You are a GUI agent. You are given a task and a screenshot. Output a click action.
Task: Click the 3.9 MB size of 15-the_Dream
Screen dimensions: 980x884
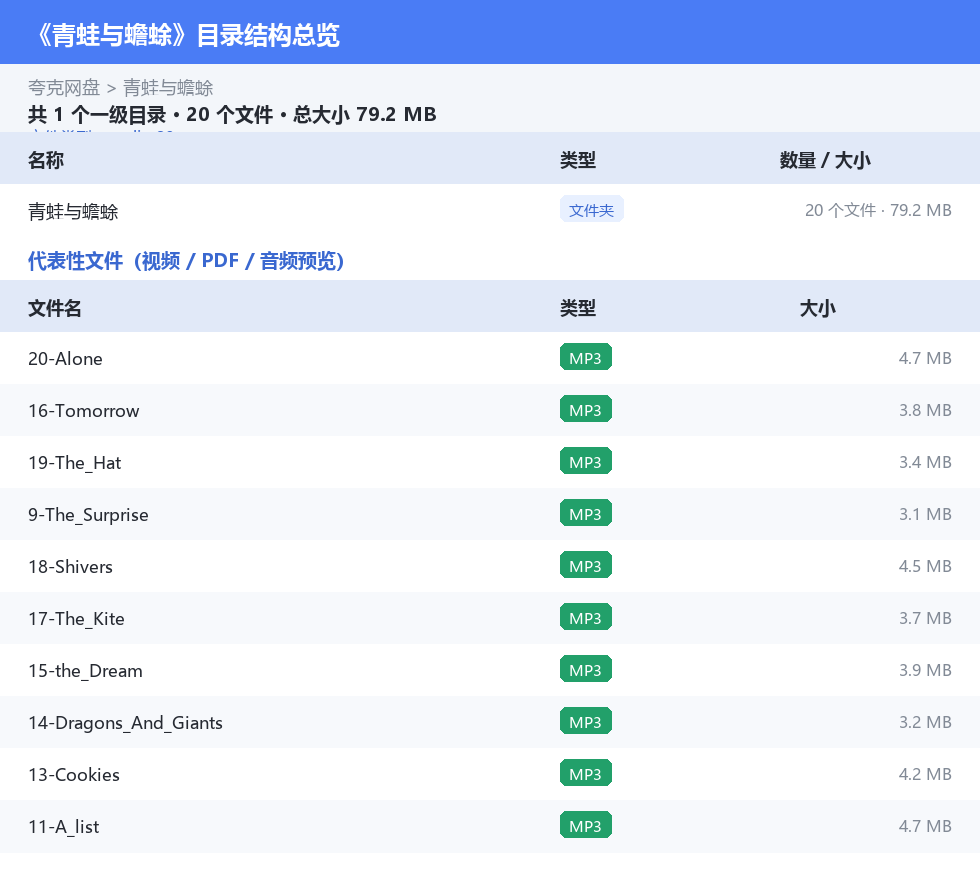point(925,670)
